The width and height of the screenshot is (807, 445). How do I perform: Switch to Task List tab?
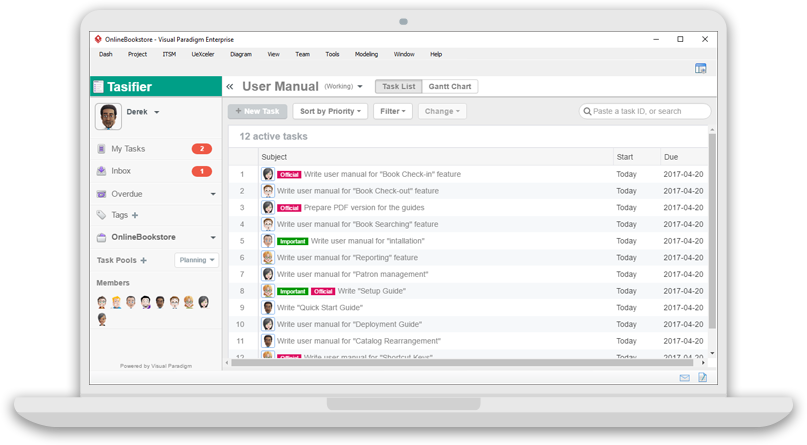399,86
